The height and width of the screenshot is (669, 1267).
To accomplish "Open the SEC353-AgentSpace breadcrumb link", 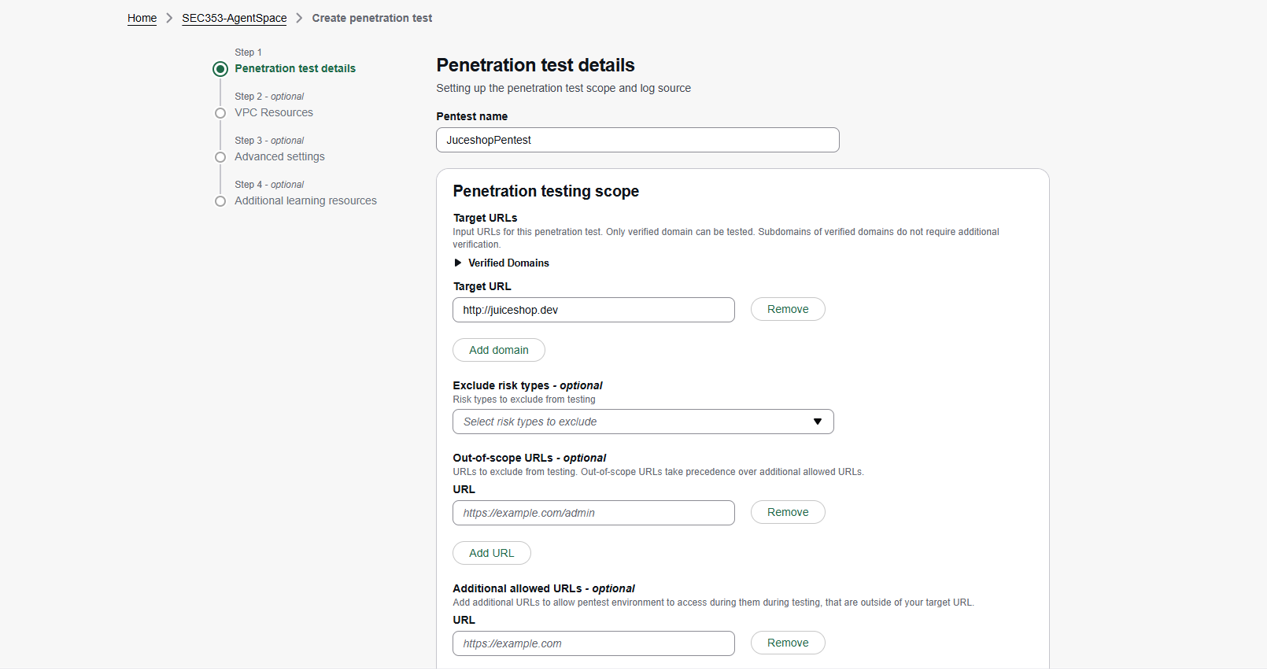I will point(234,18).
